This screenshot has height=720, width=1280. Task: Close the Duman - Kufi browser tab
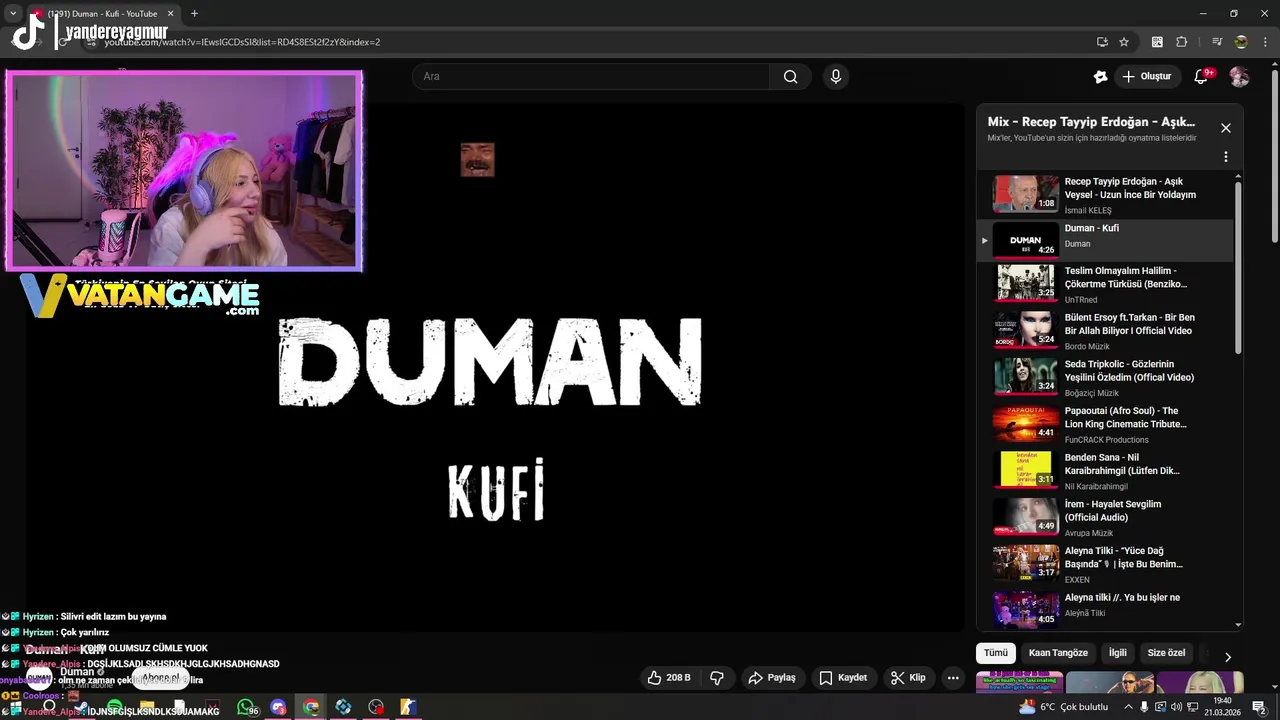coord(170,14)
